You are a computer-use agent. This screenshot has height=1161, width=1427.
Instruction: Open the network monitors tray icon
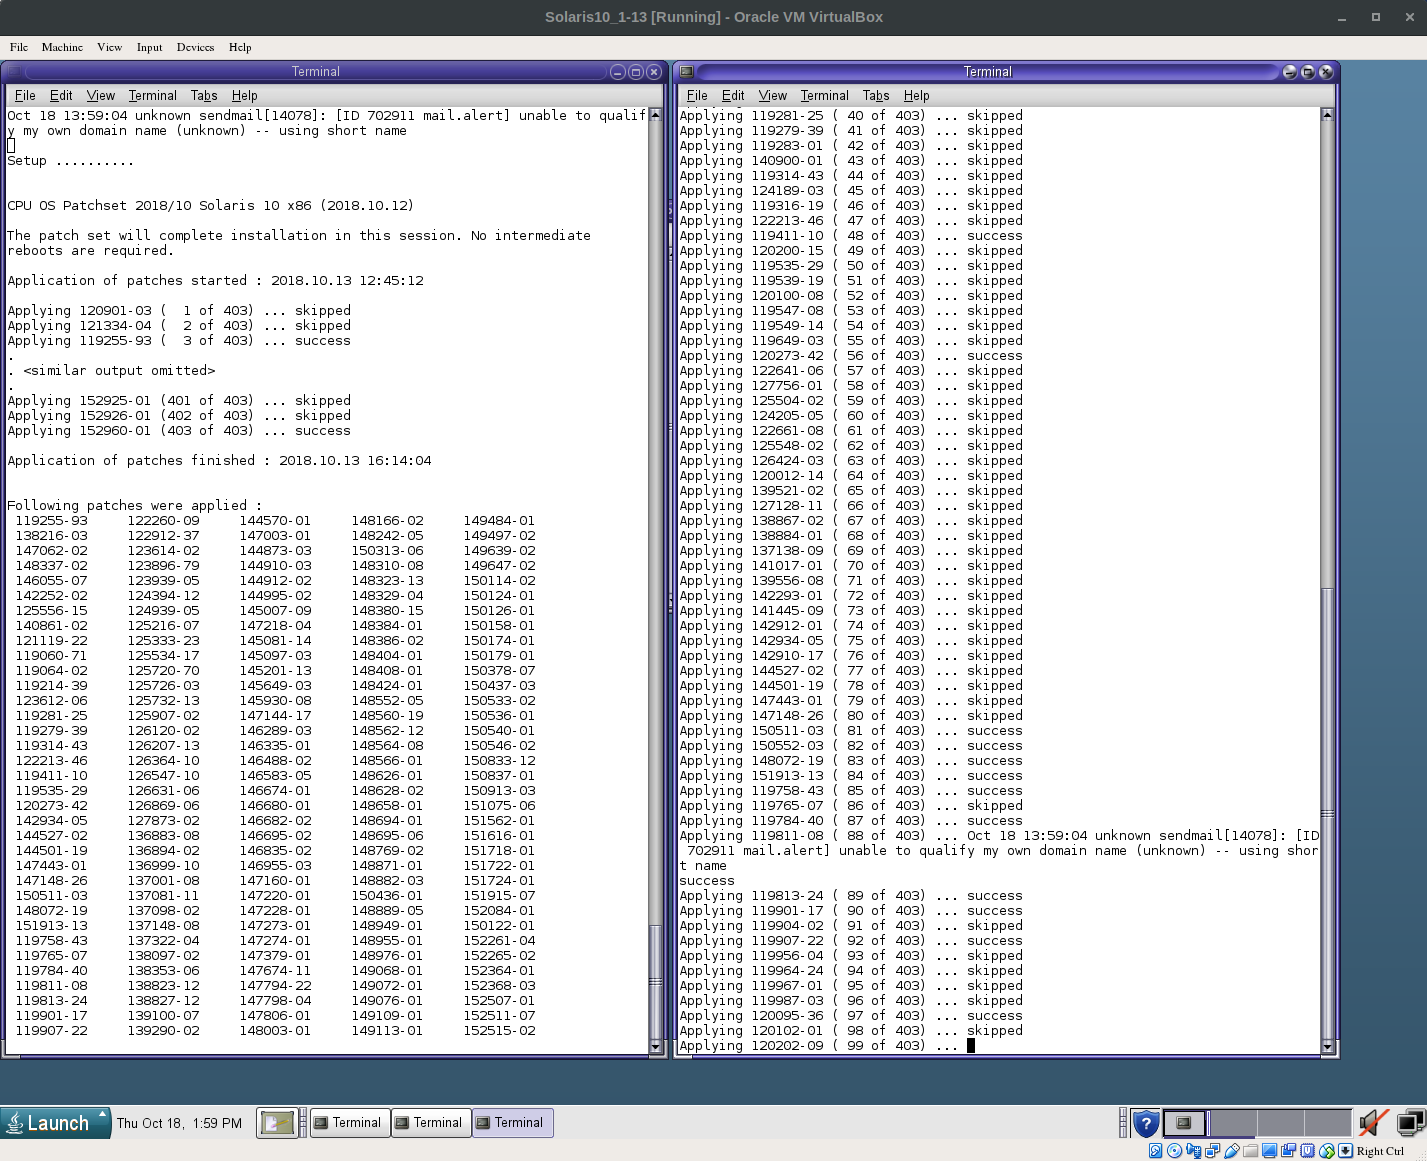(1411, 1123)
